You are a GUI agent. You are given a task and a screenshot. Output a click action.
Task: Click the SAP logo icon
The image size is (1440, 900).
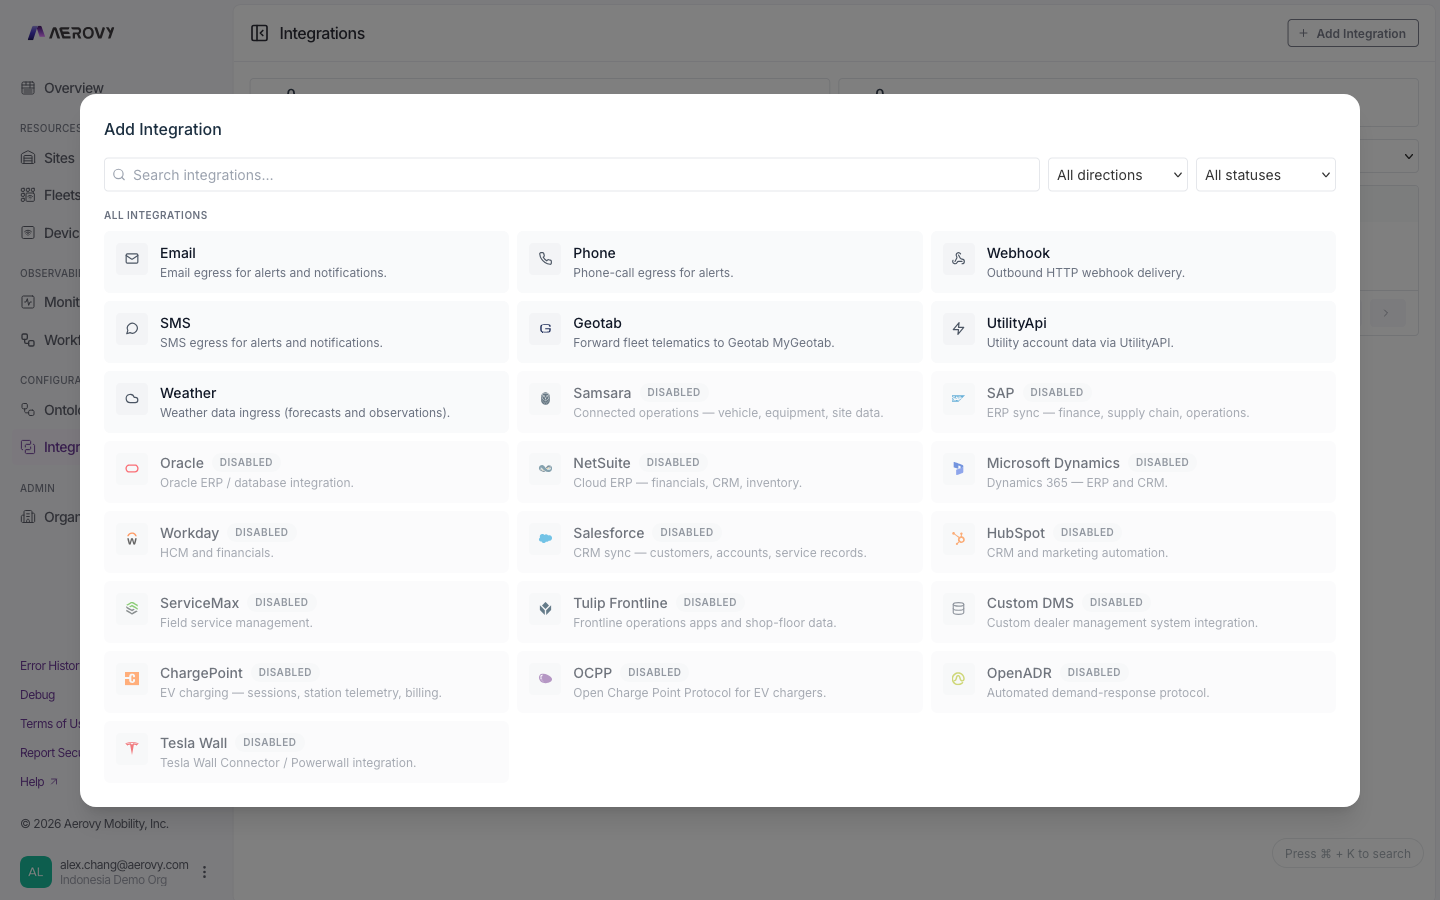pos(958,399)
